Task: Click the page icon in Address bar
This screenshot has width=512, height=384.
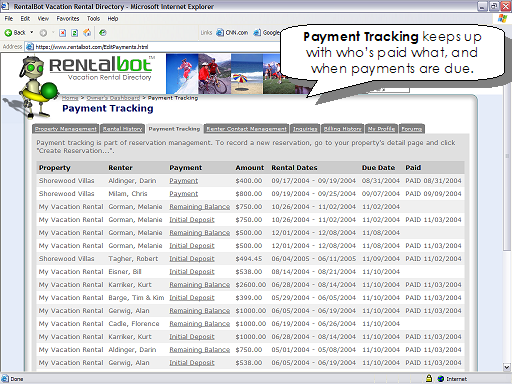Action: pyautogui.click(x=30, y=47)
